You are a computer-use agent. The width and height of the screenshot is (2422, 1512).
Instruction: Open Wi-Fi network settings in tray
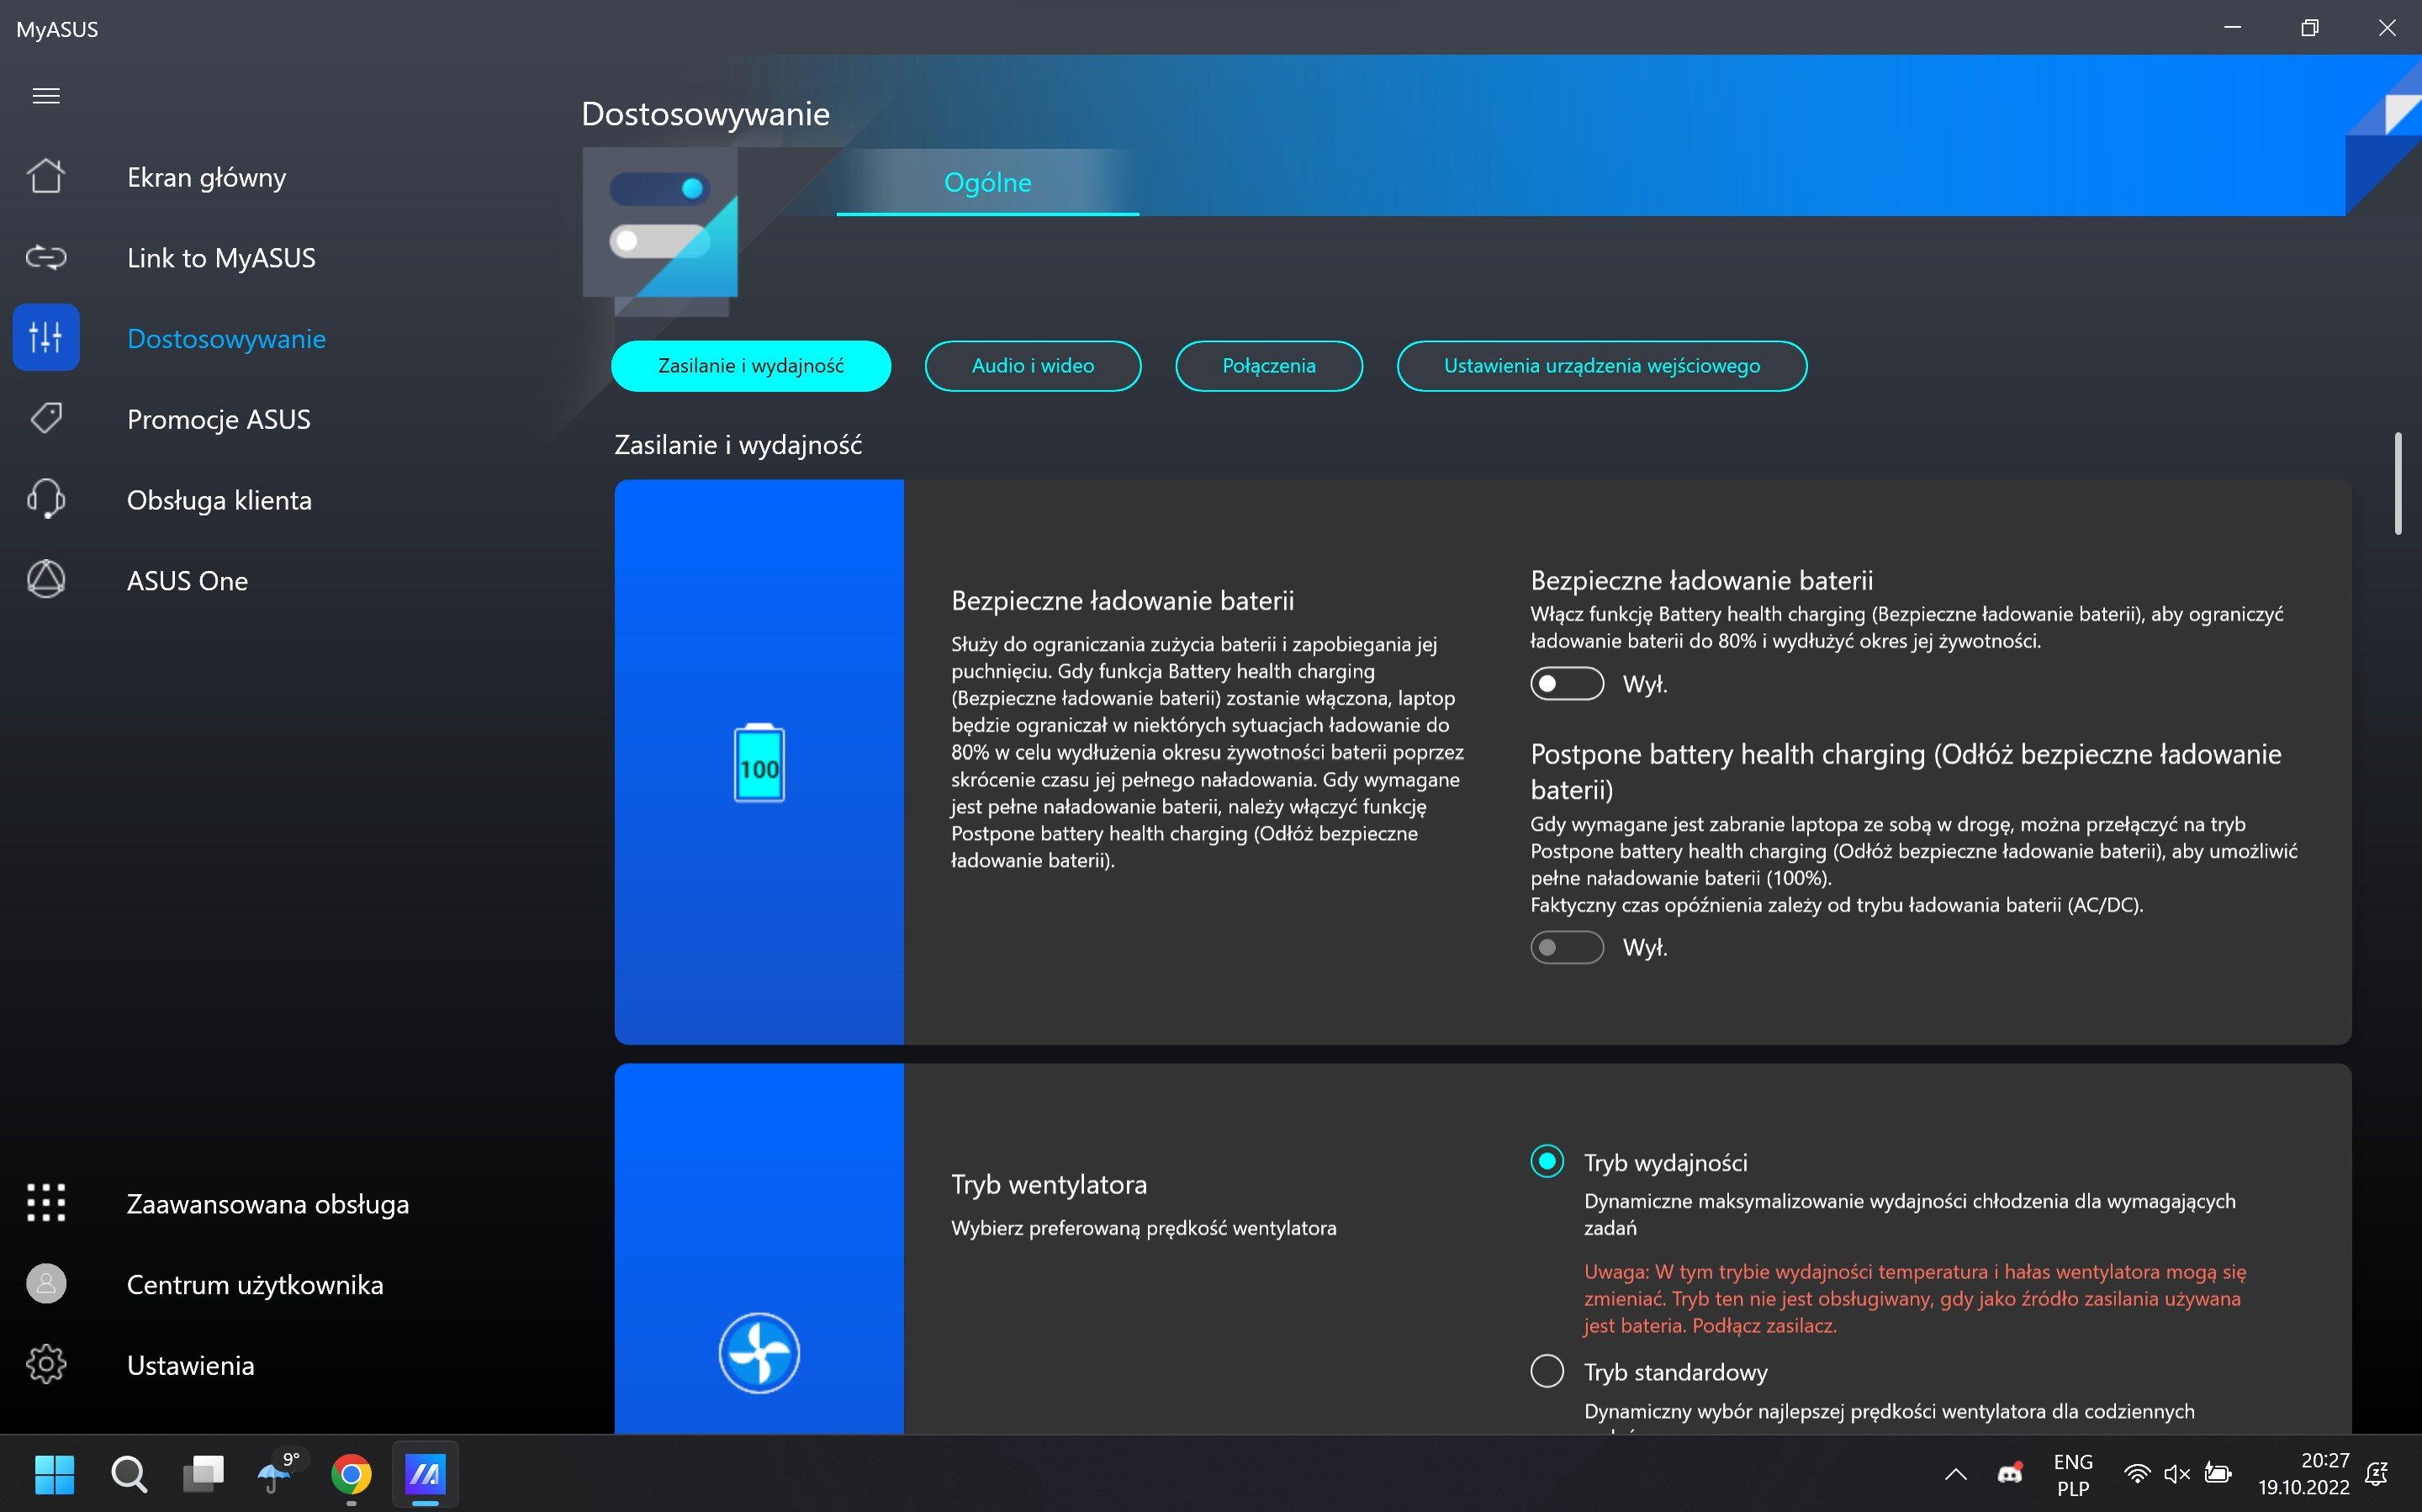2136,1474
